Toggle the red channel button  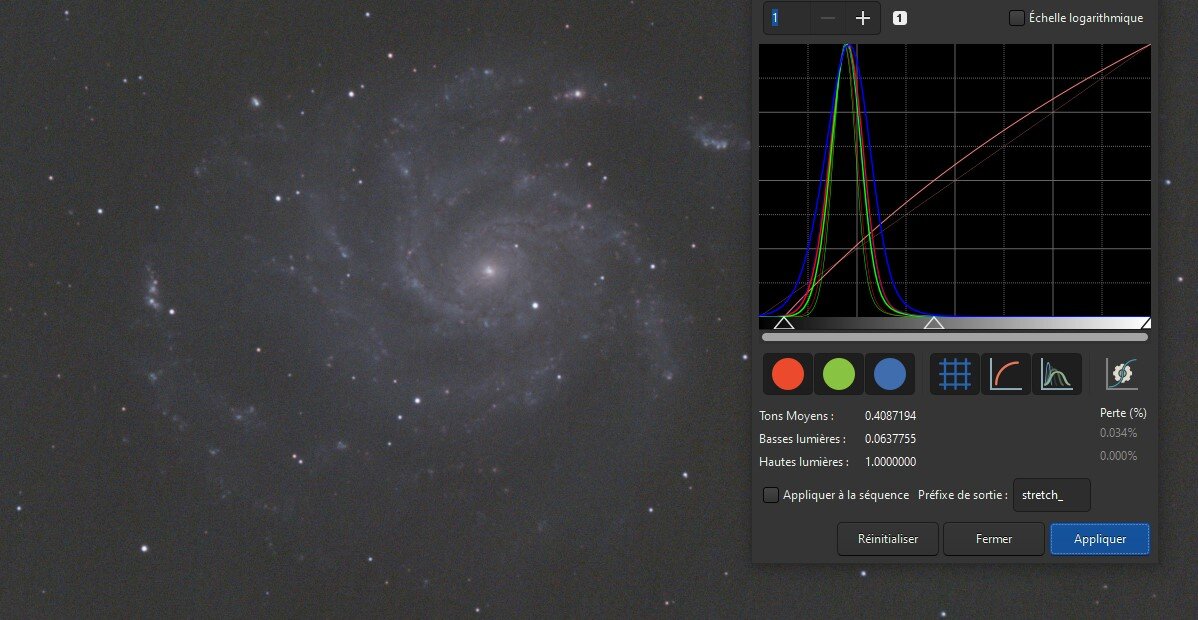(x=788, y=375)
